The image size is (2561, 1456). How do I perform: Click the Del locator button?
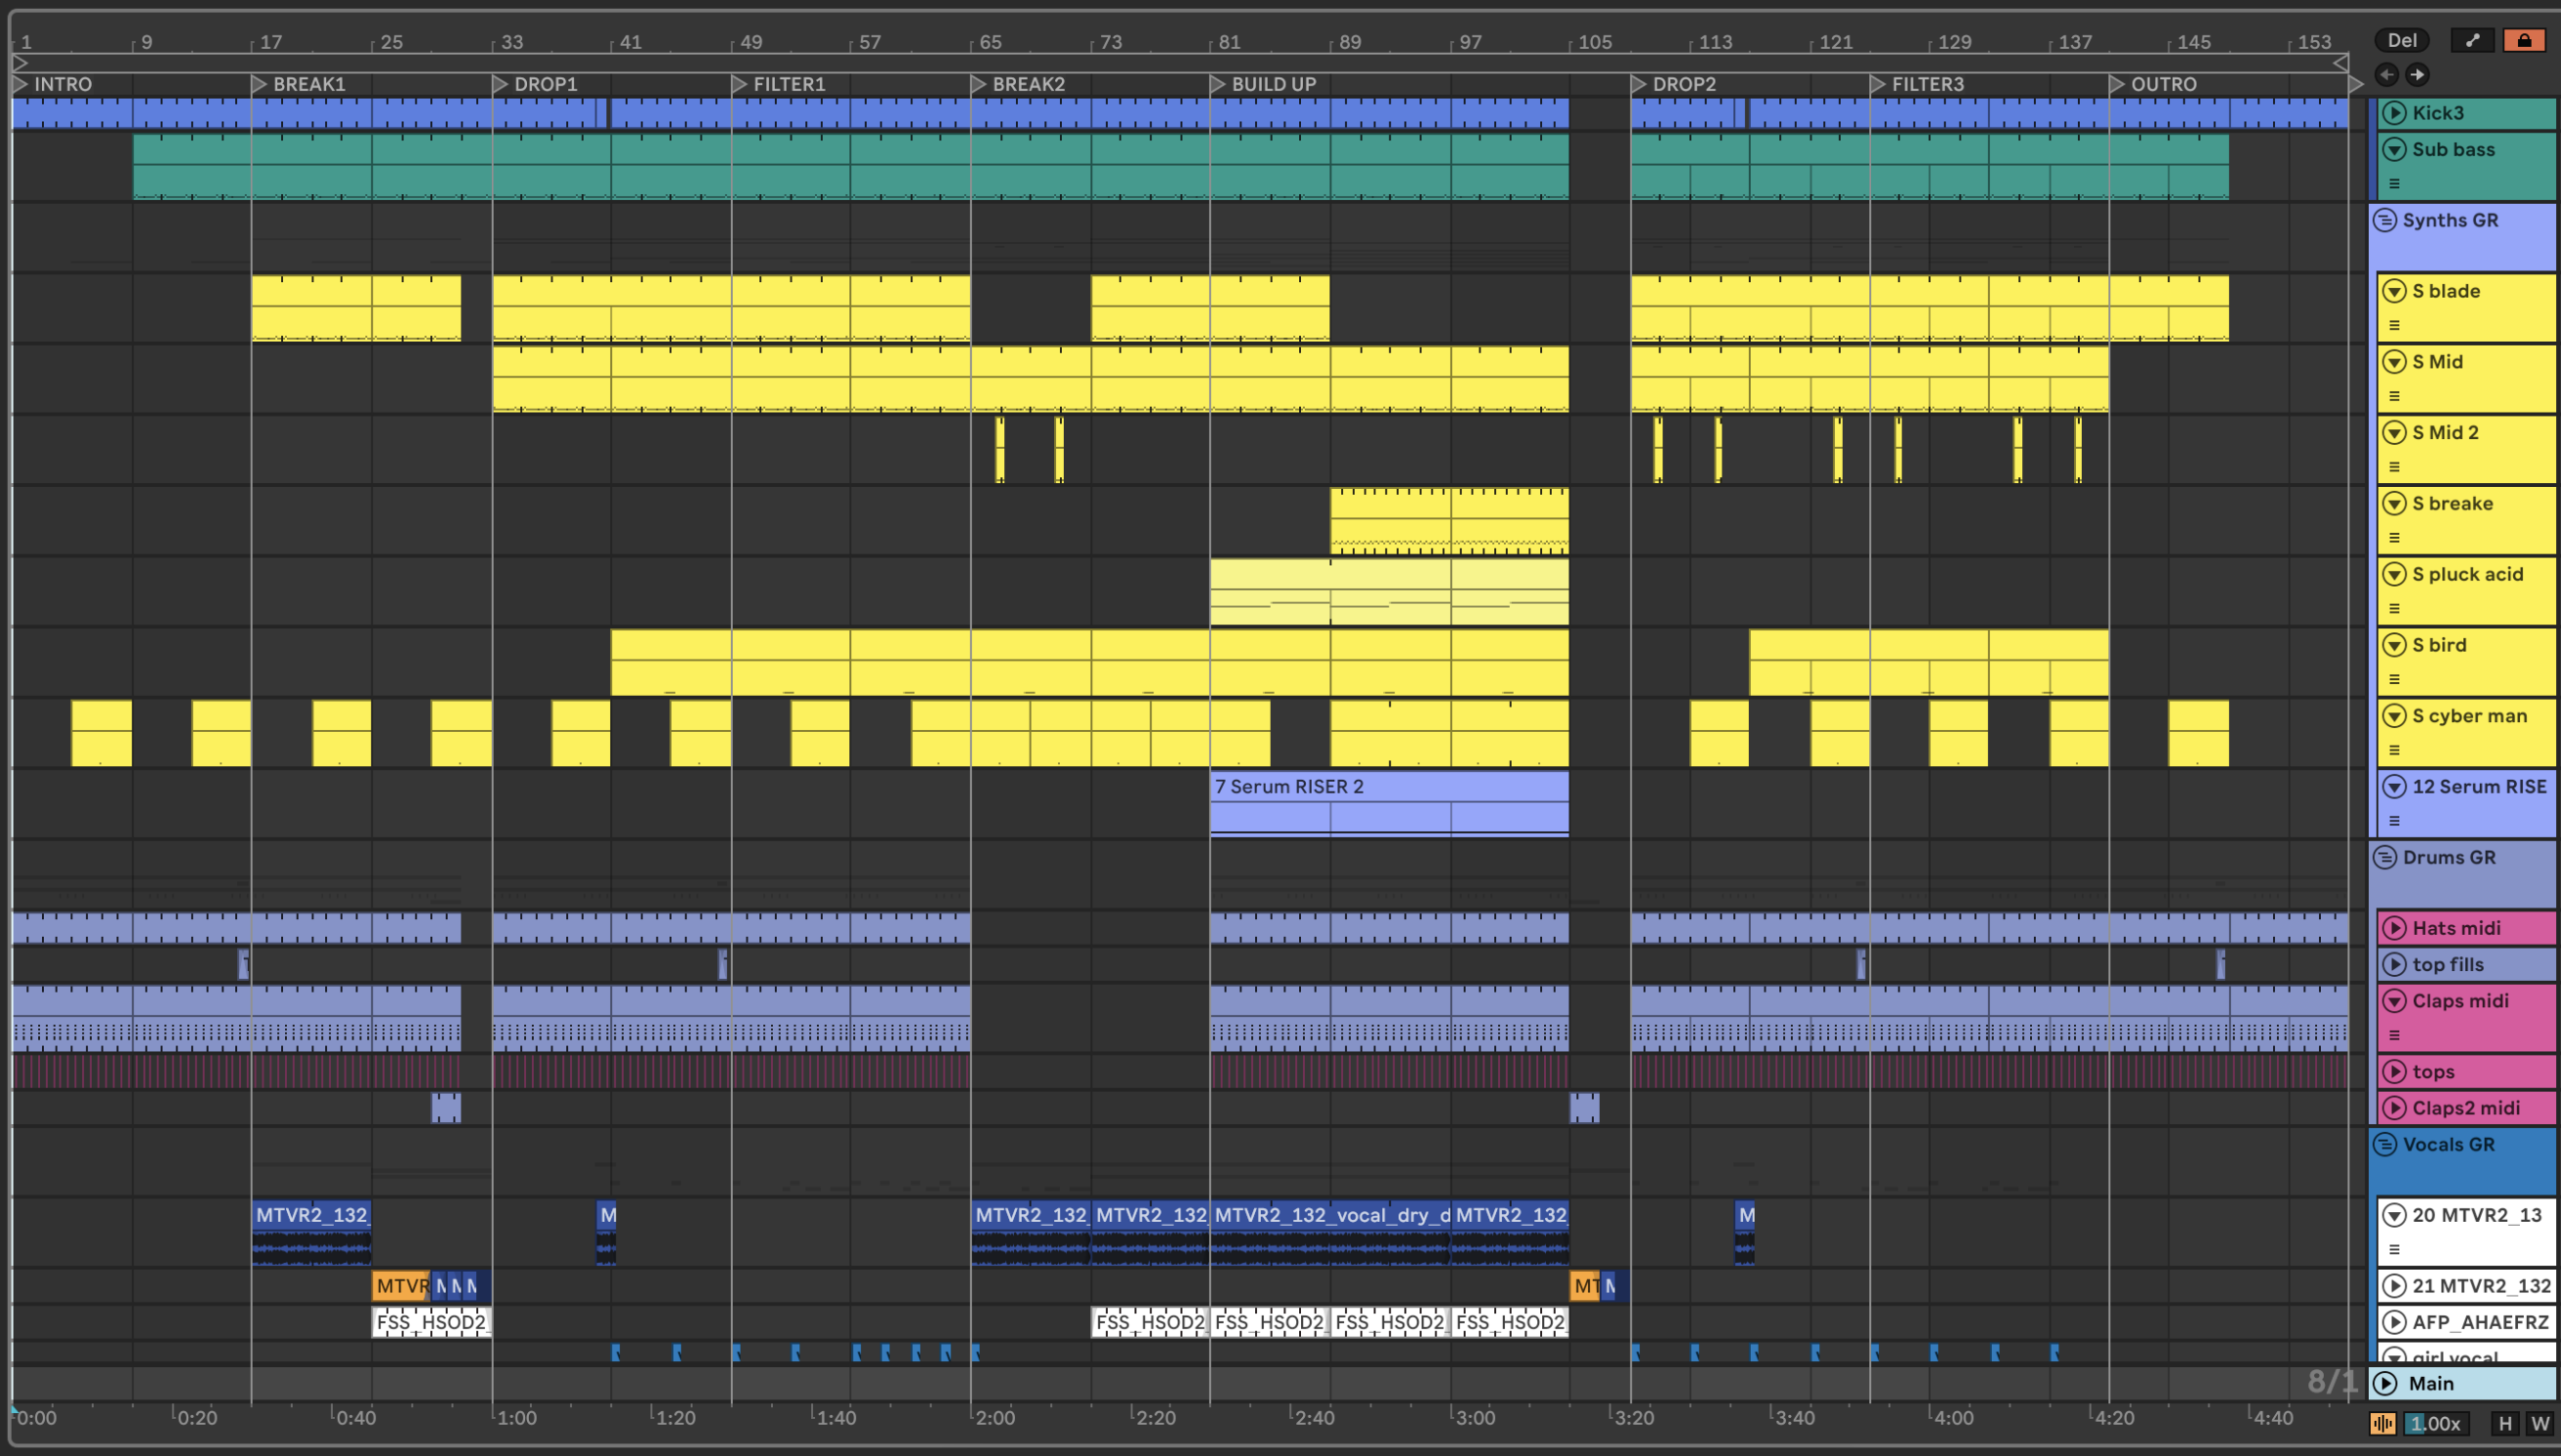(x=2401, y=40)
